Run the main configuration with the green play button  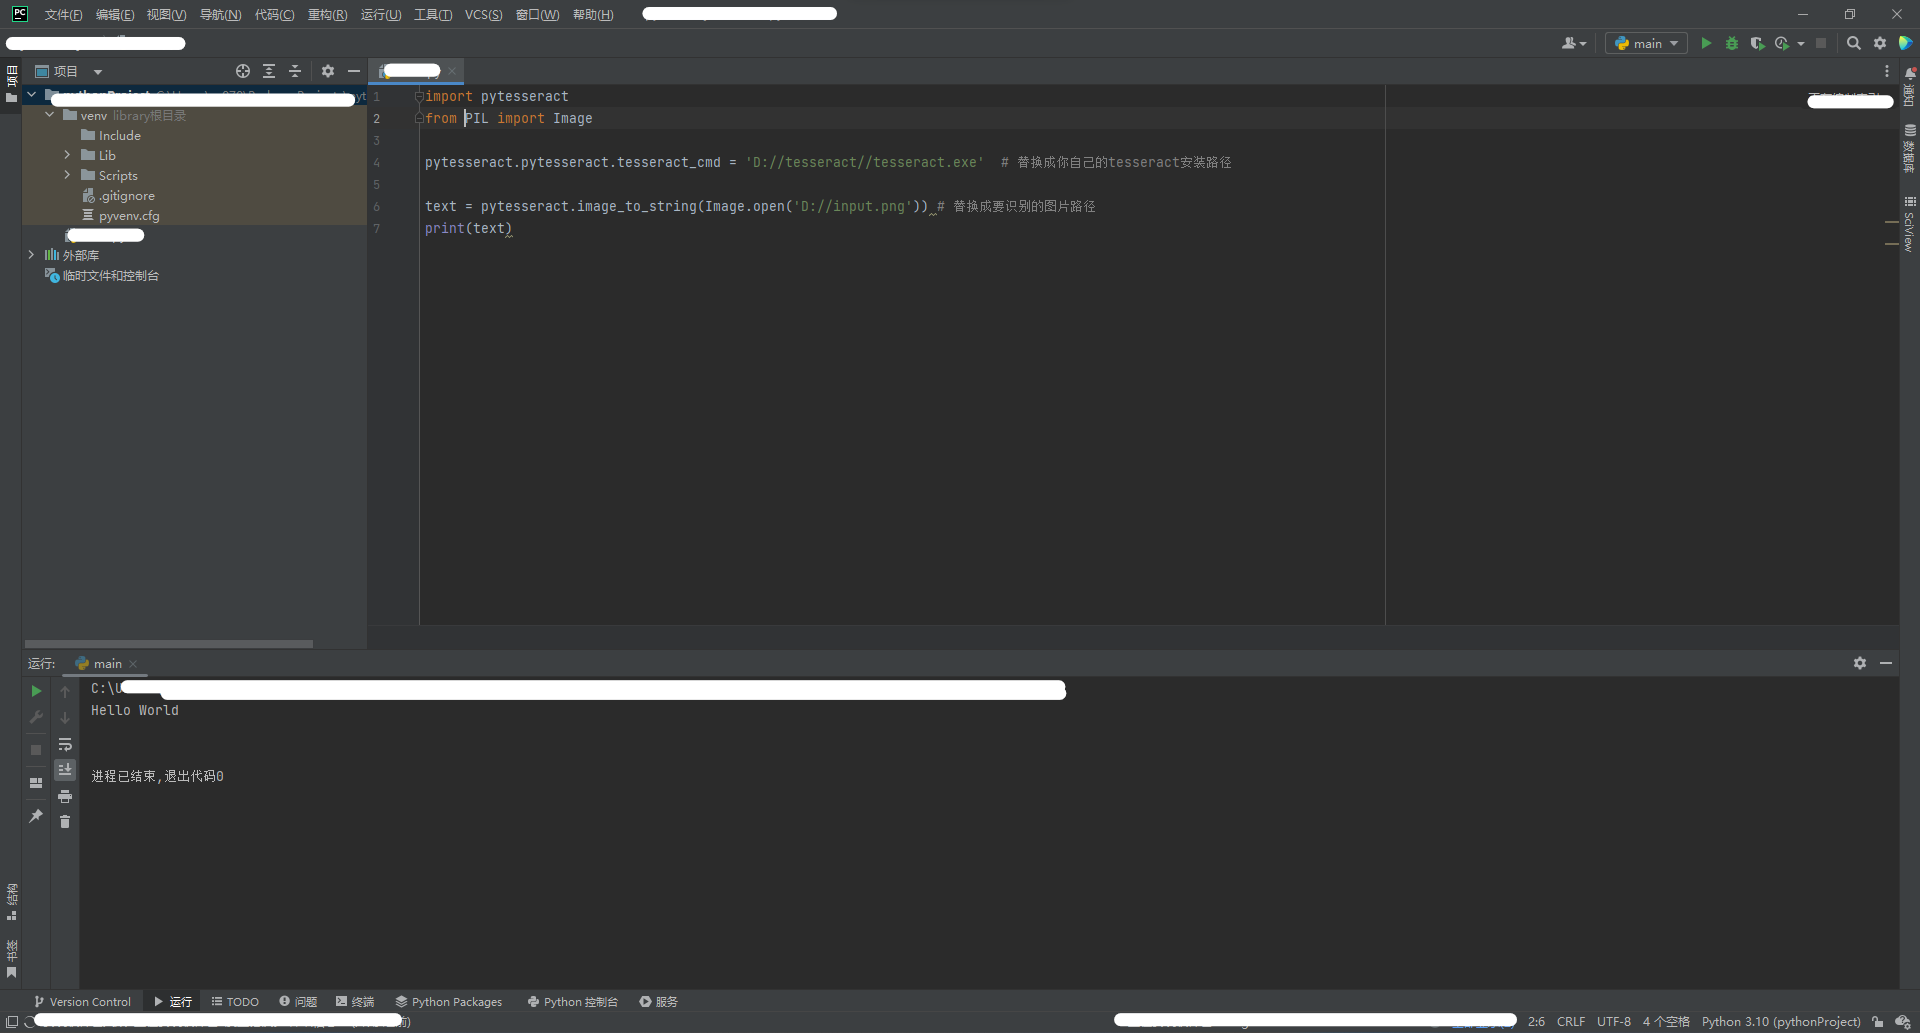1706,43
